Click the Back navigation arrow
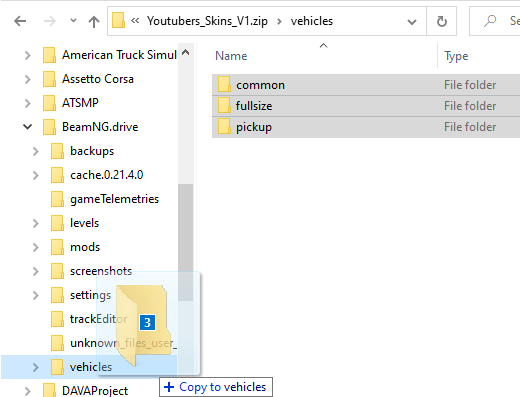 tap(20, 21)
